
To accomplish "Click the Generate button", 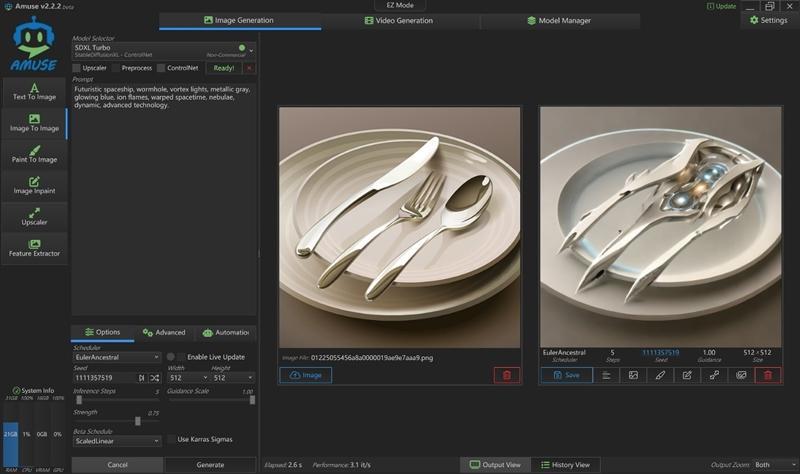I will pos(210,465).
